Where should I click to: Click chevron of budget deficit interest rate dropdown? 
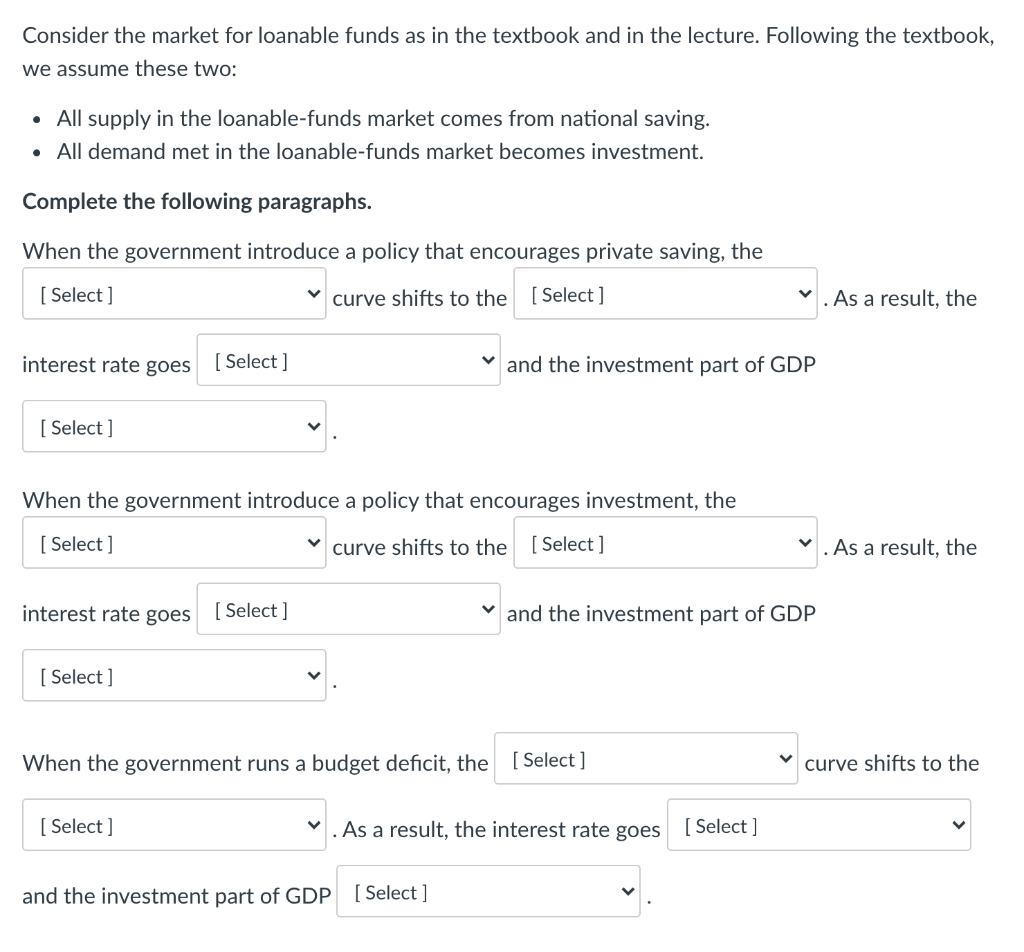(x=958, y=826)
